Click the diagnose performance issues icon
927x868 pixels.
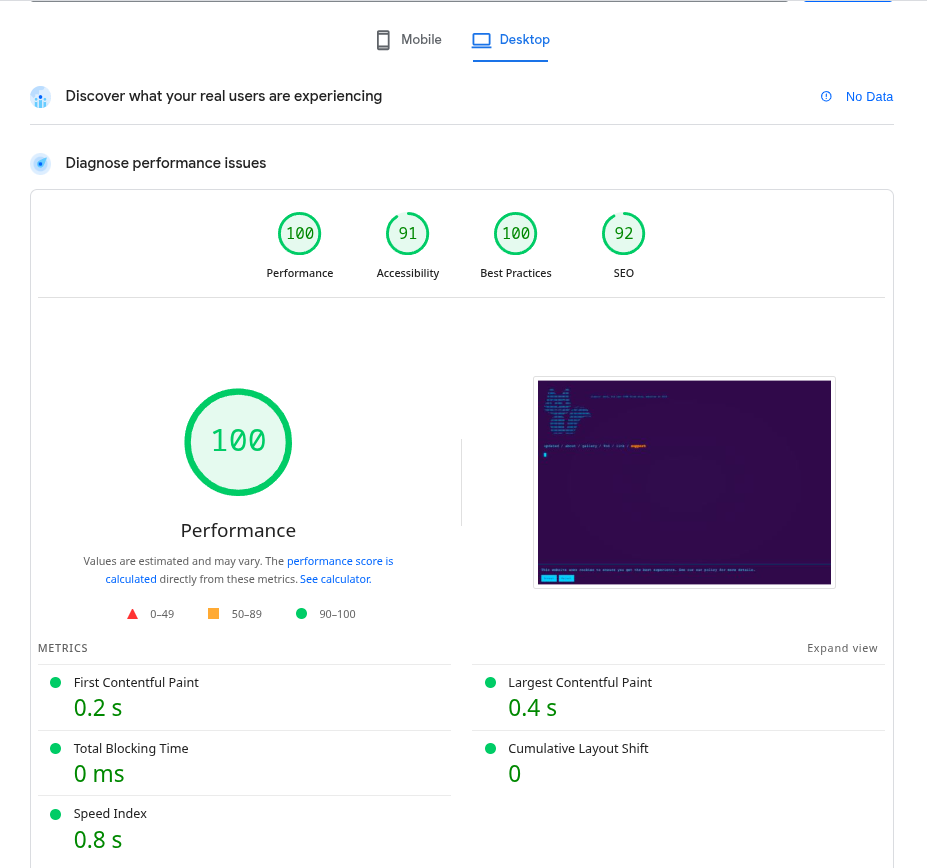click(41, 163)
